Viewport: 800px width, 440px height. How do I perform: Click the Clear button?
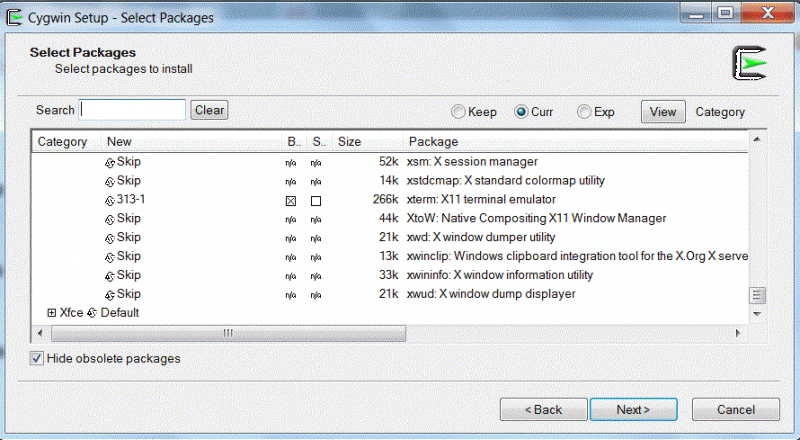click(x=209, y=110)
